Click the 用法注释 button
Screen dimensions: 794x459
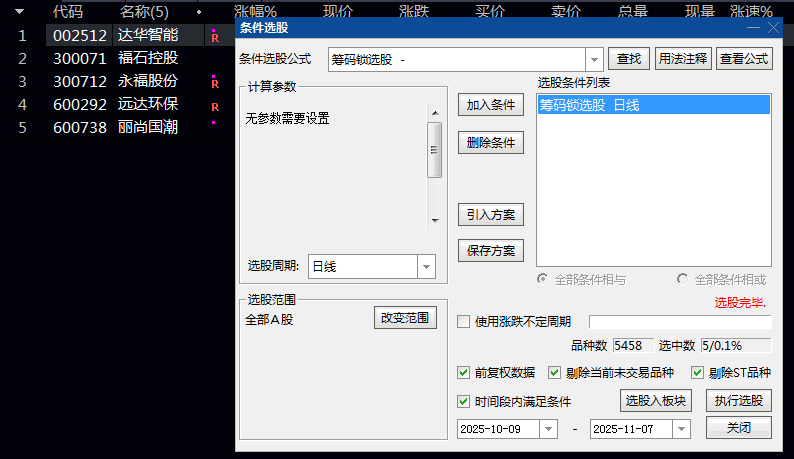[x=683, y=59]
